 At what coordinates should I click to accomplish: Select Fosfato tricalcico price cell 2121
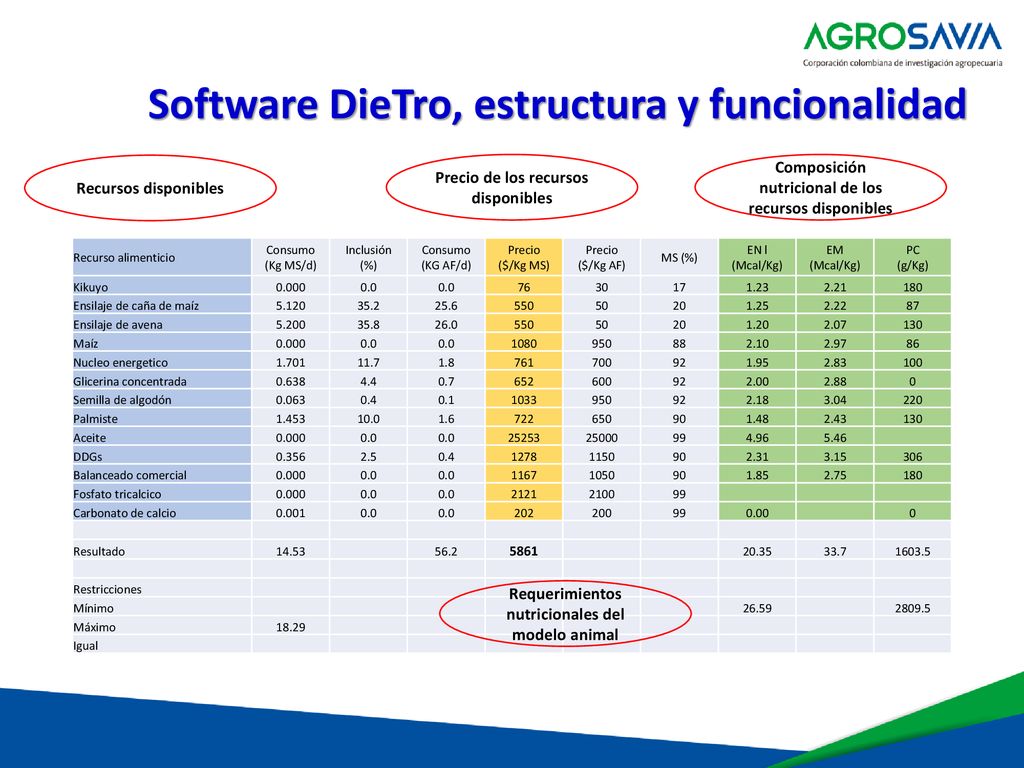(x=524, y=494)
